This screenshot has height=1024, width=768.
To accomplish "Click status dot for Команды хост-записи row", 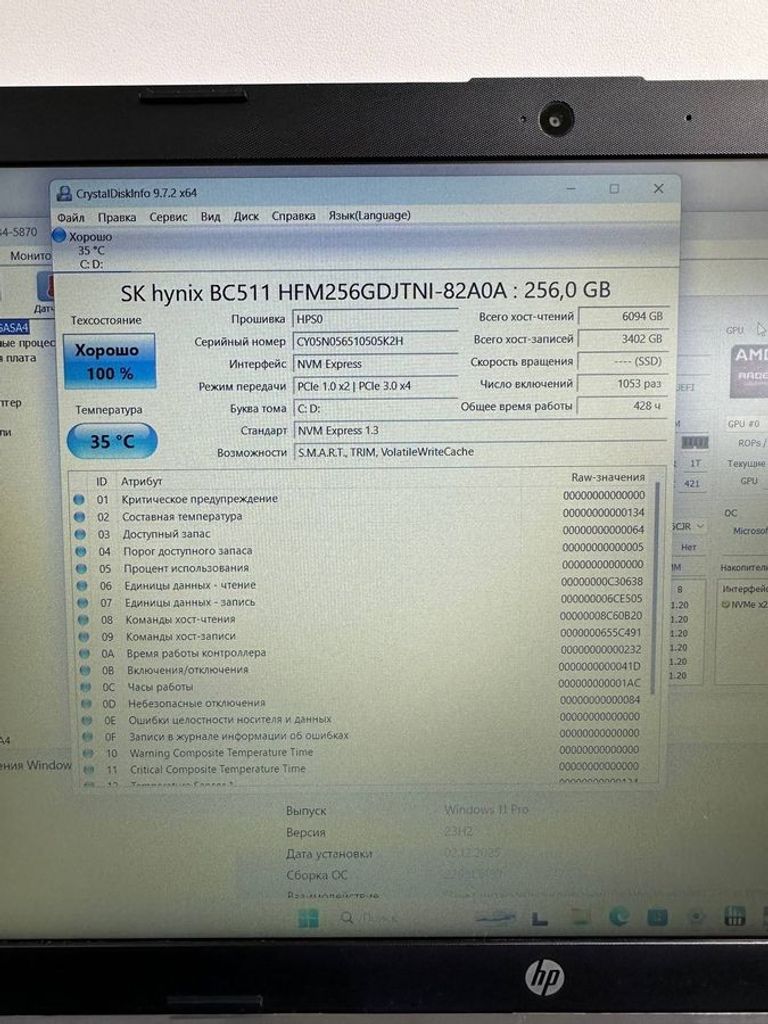I will [x=84, y=637].
